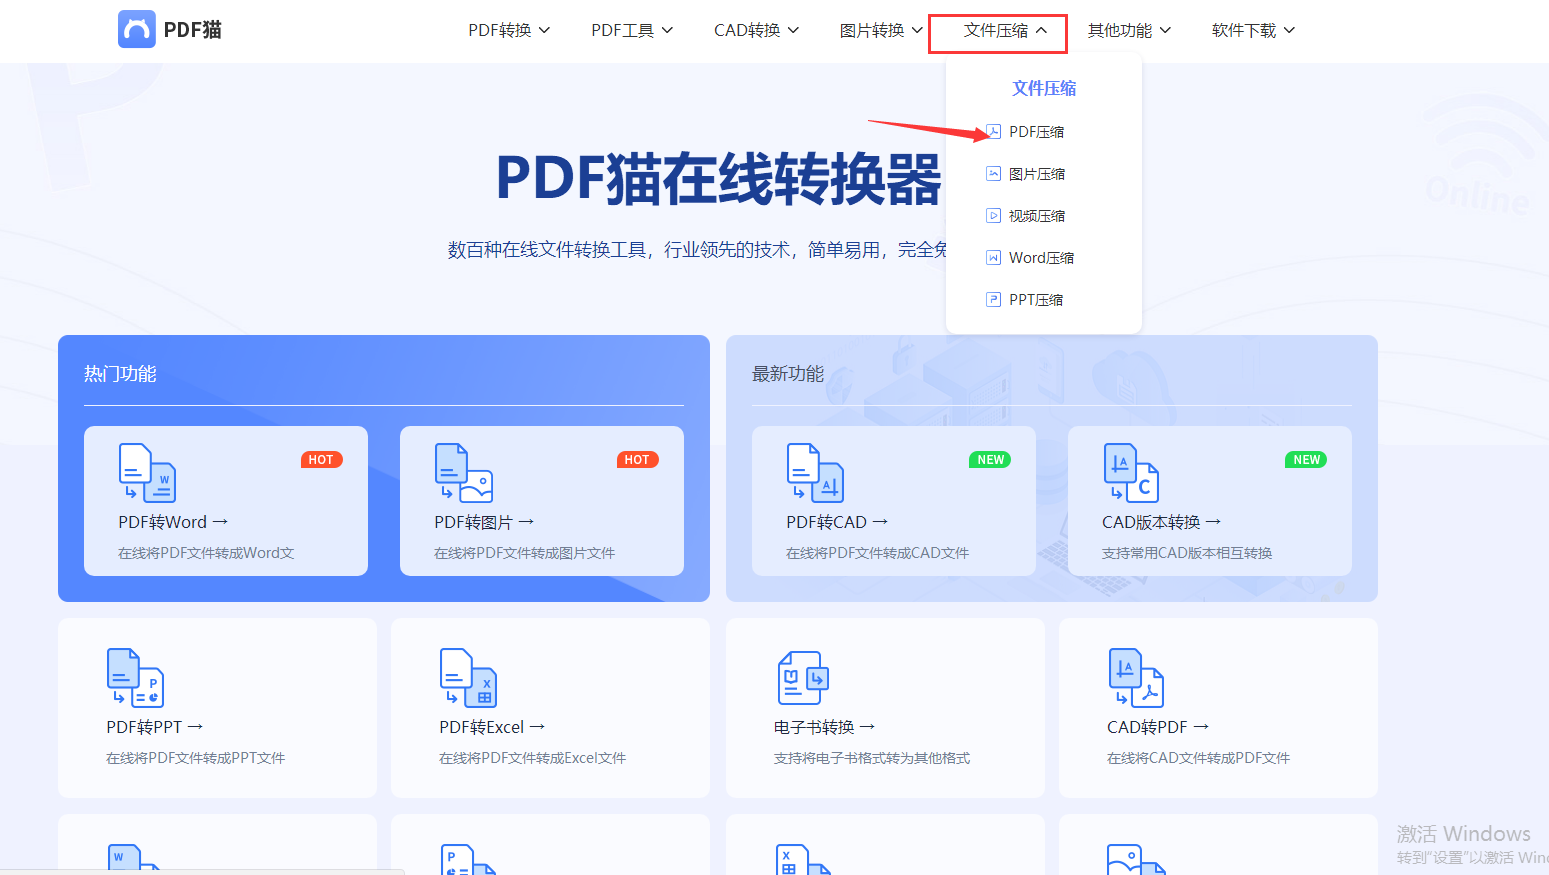This screenshot has width=1549, height=875.
Task: Open the PDF转Word → link
Action: [x=173, y=522]
